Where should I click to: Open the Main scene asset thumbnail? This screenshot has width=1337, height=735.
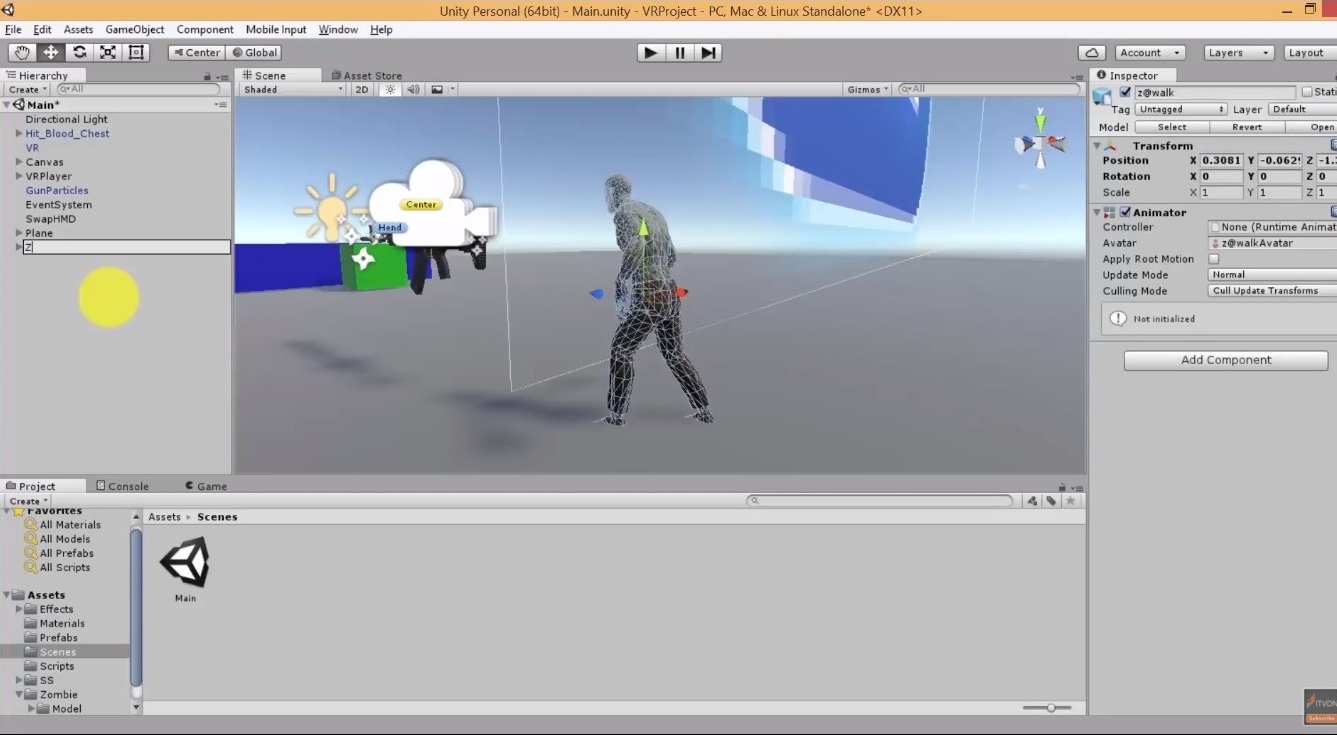pyautogui.click(x=185, y=564)
